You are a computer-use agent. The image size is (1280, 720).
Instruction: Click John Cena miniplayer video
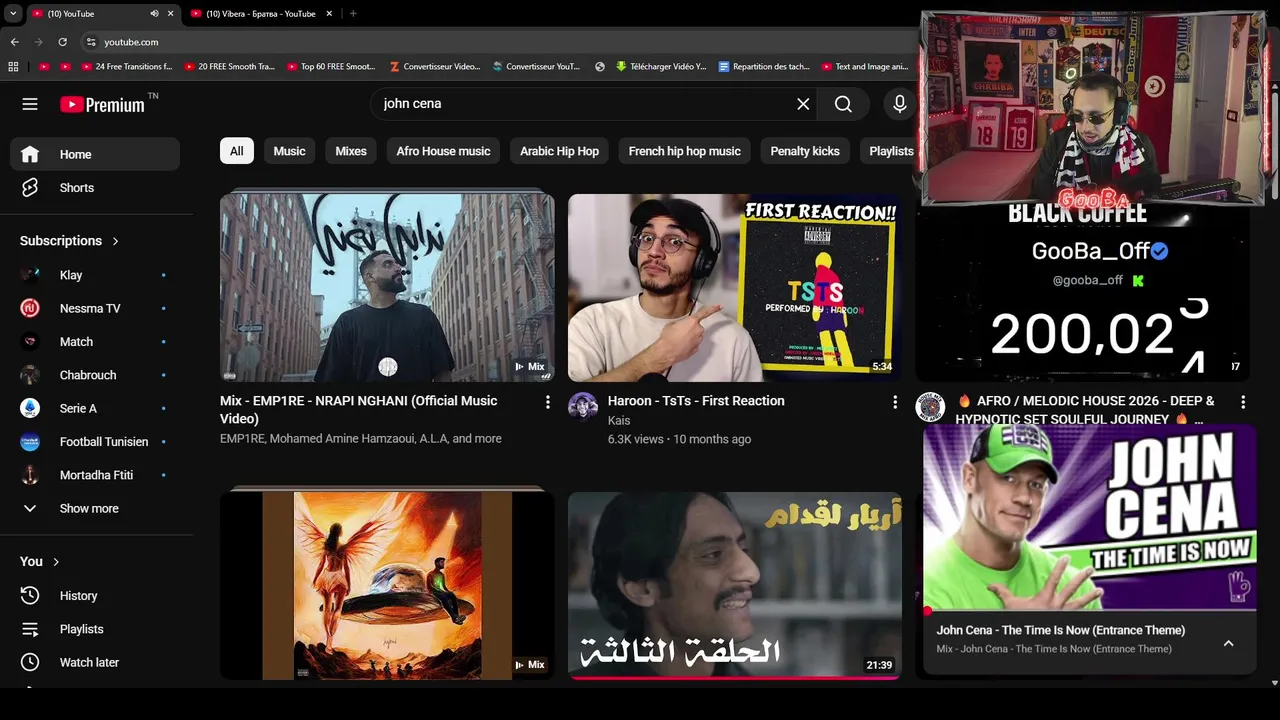pyautogui.click(x=1089, y=518)
